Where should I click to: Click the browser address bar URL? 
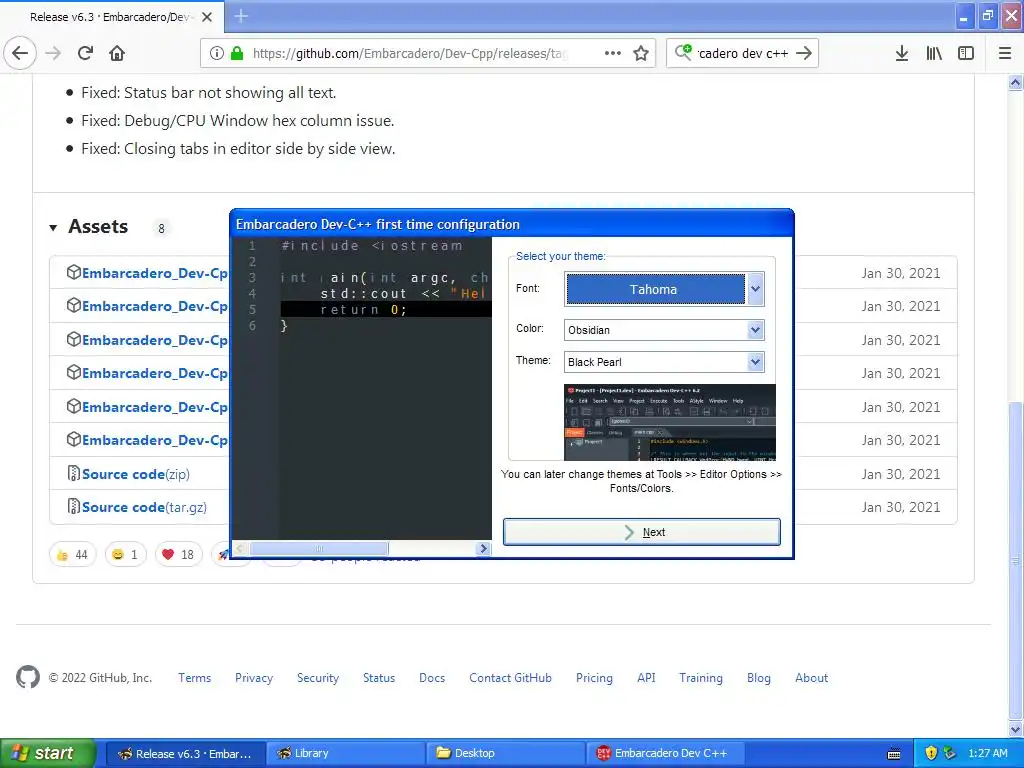(x=409, y=53)
